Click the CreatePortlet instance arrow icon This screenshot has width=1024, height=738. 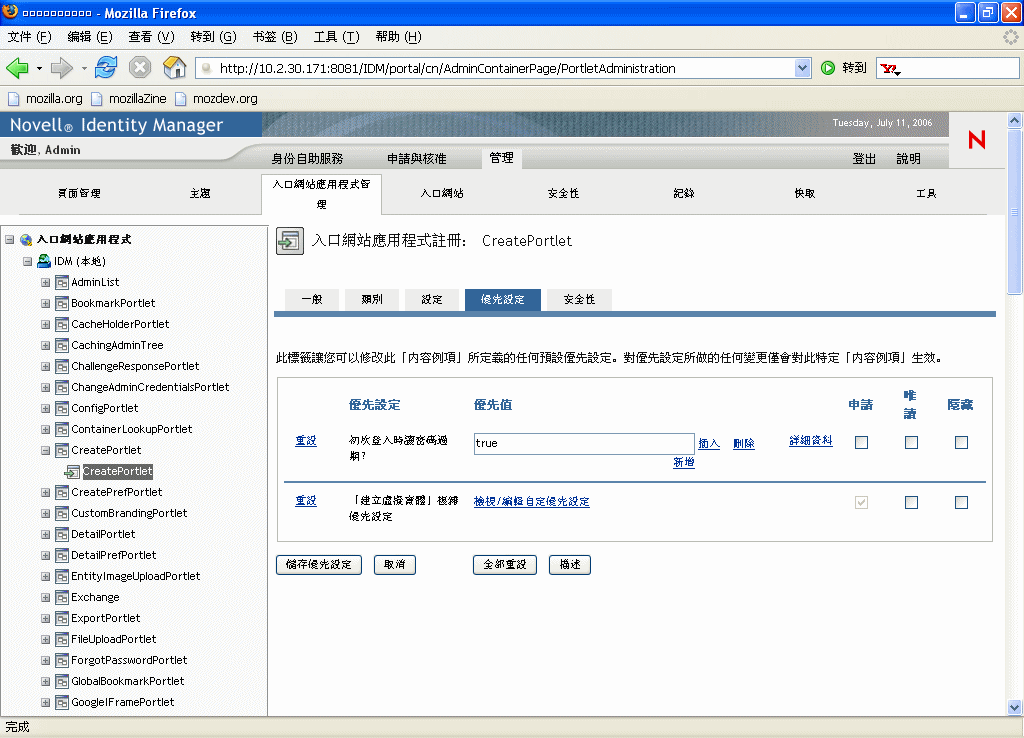click(x=72, y=472)
